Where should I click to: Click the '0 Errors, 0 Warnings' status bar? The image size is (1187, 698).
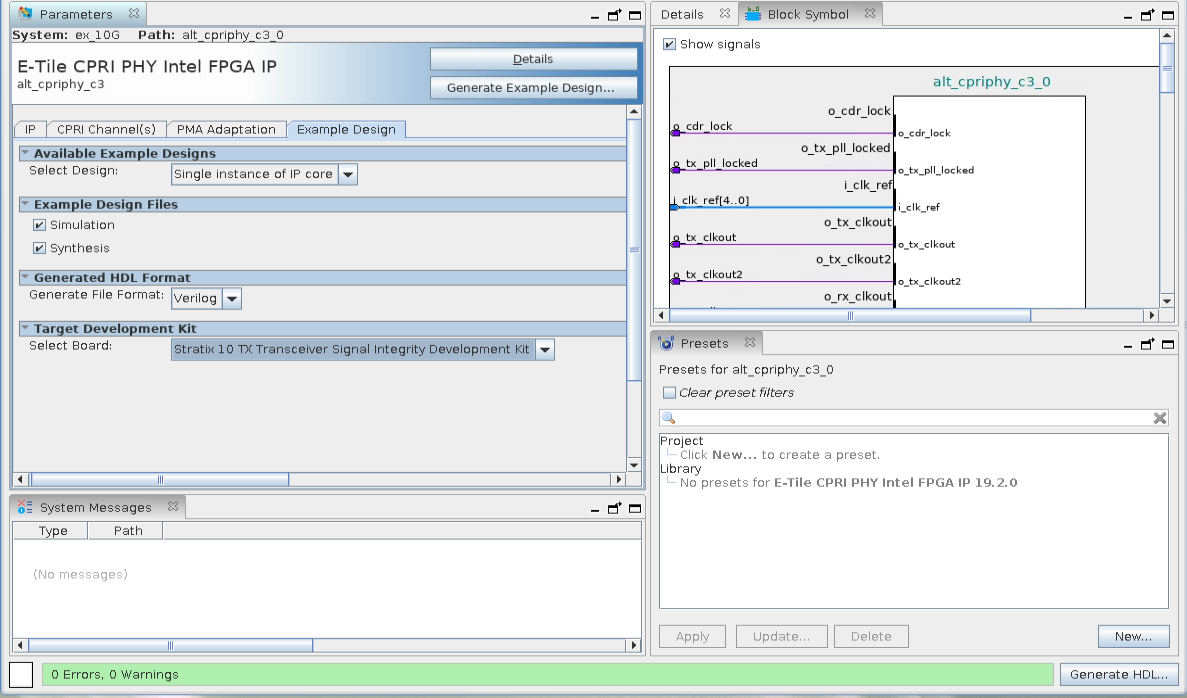tap(547, 675)
